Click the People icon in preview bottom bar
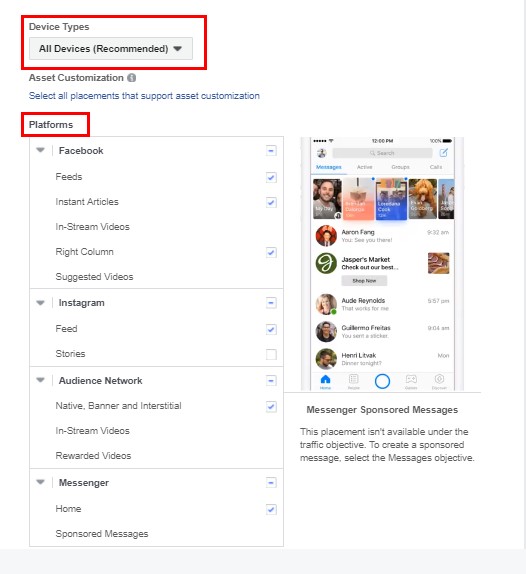Screen dimensions: 526x574 [x=353, y=381]
